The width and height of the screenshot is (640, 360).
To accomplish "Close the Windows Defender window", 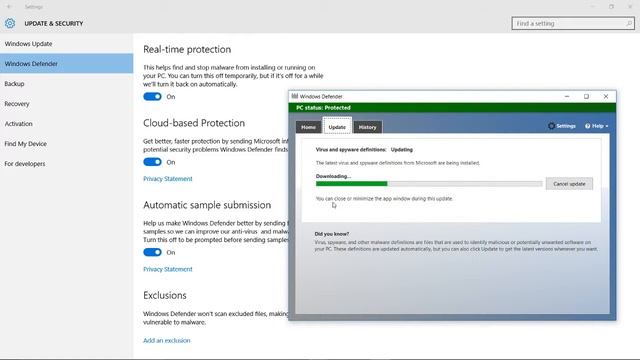I will [x=606, y=96].
